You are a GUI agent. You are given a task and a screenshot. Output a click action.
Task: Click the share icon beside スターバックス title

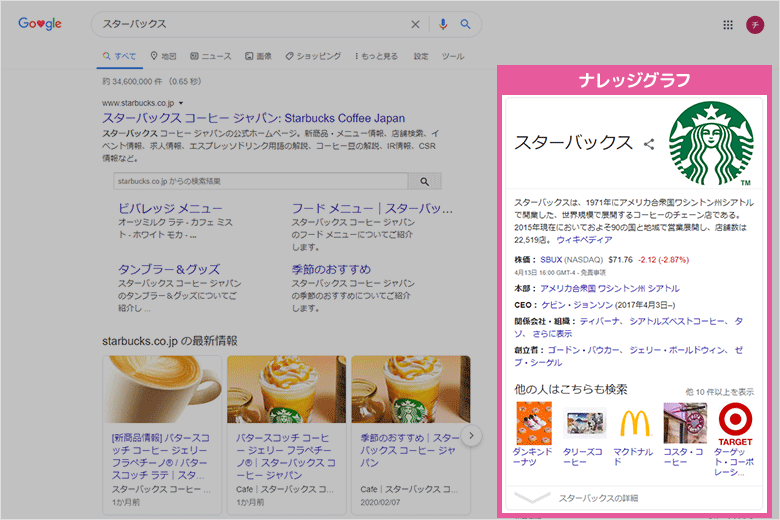pyautogui.click(x=649, y=144)
